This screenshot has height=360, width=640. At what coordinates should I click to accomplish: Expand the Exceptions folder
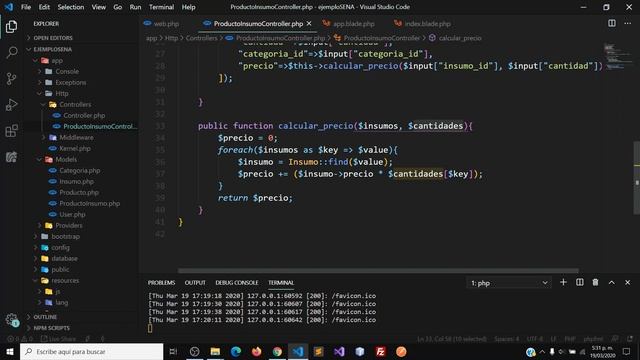point(81,82)
